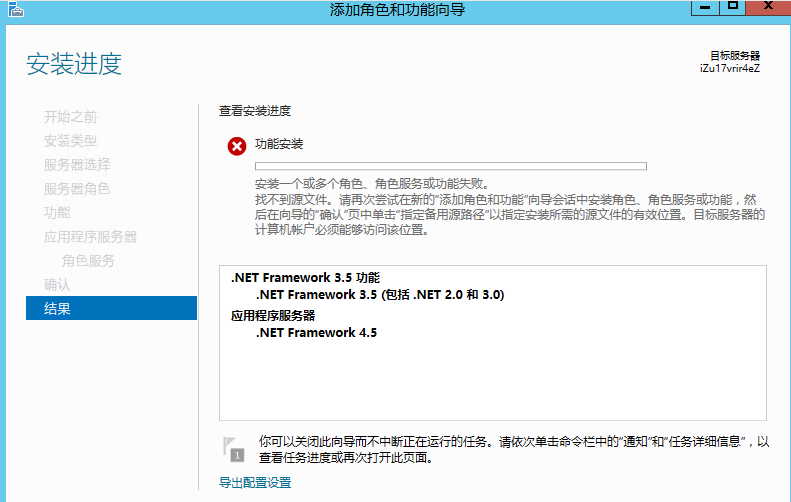791x502 pixels.
Task: Click the notification flag icon at the bottom
Action: [233, 448]
